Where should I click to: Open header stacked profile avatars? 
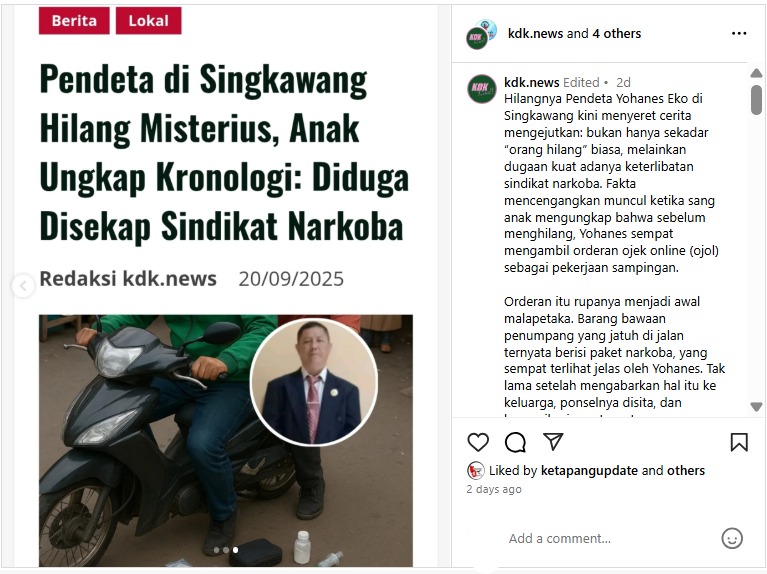coord(481,34)
